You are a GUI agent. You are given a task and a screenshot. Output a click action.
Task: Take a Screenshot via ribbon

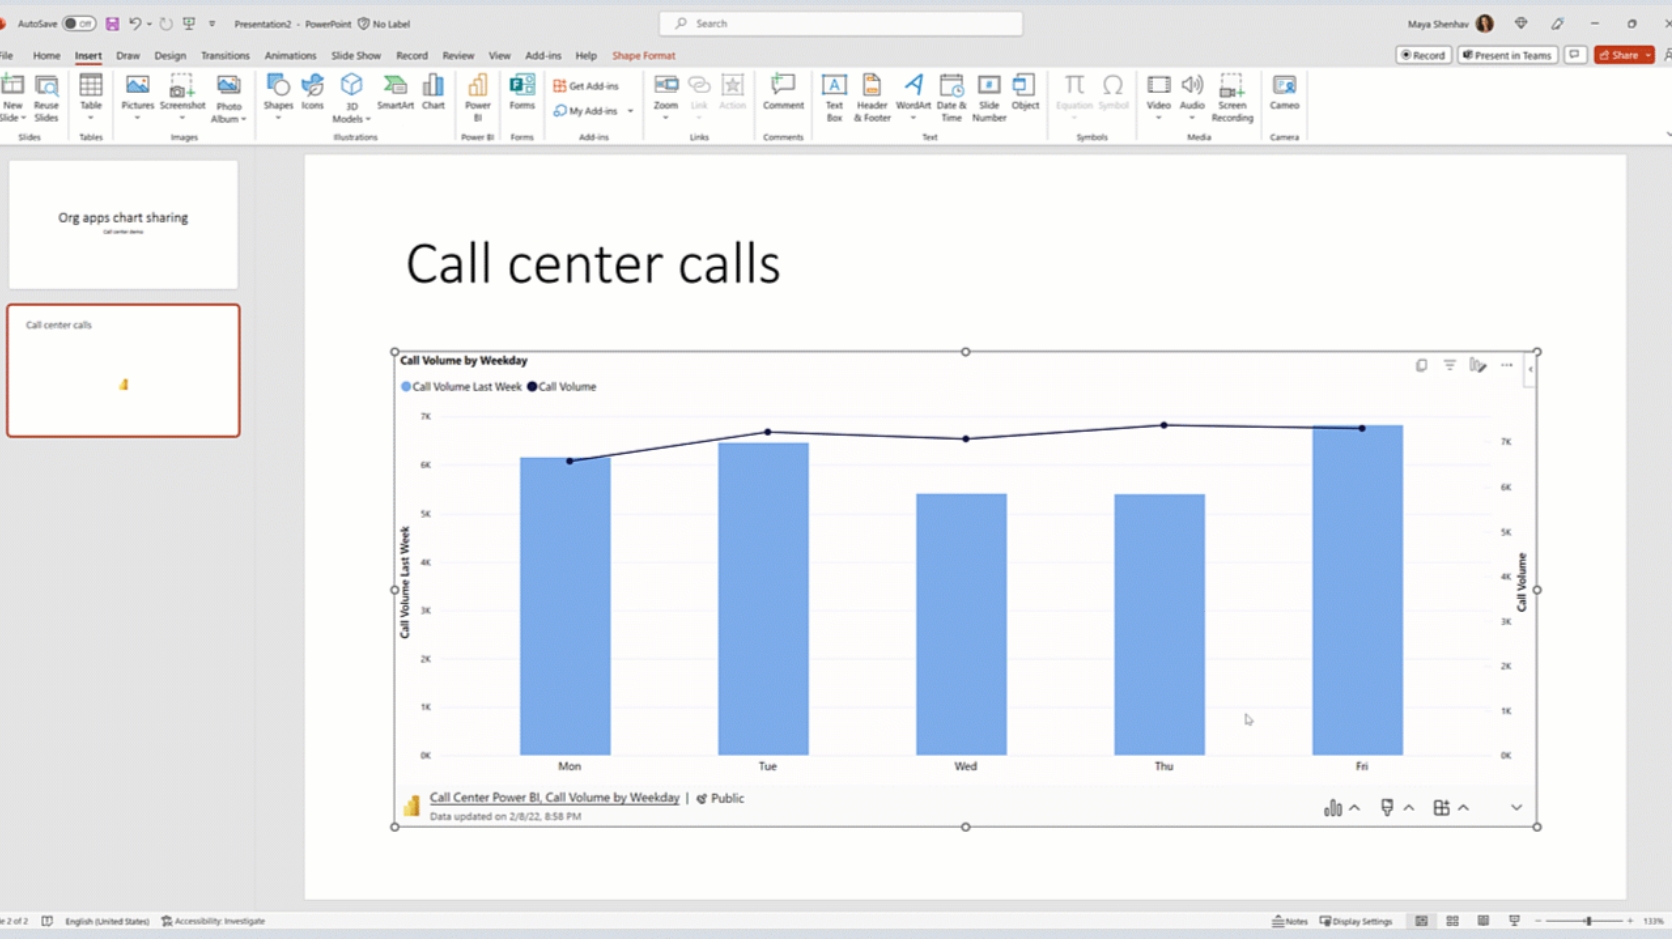point(182,96)
